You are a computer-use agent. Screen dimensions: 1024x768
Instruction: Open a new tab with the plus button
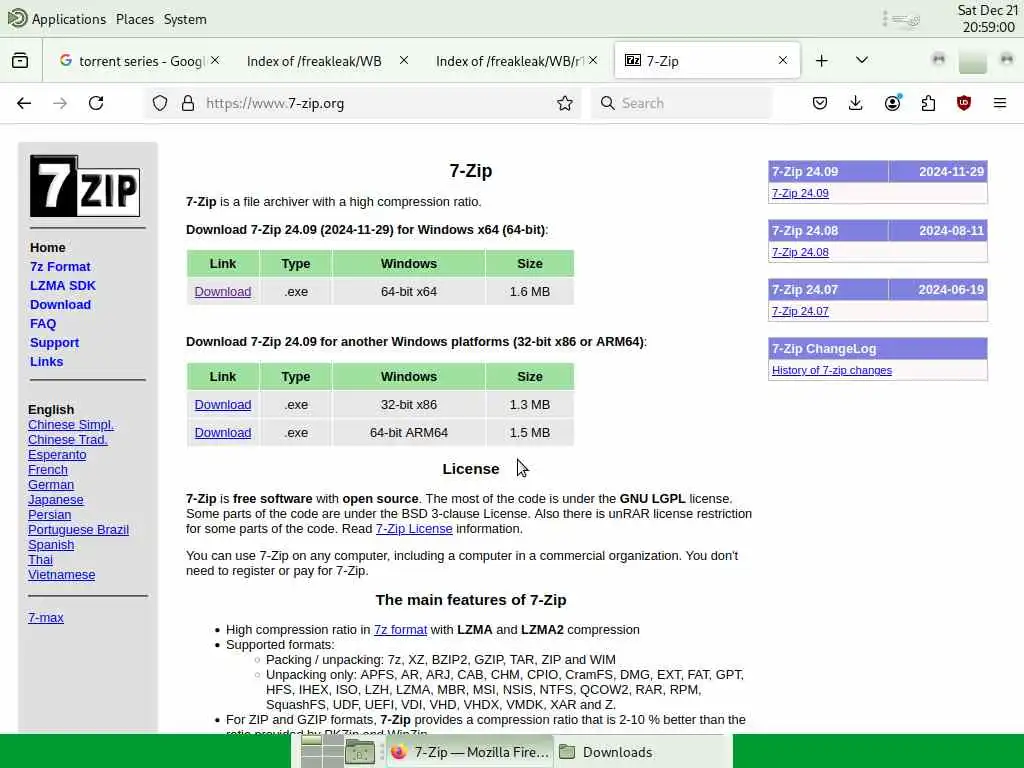click(x=822, y=61)
